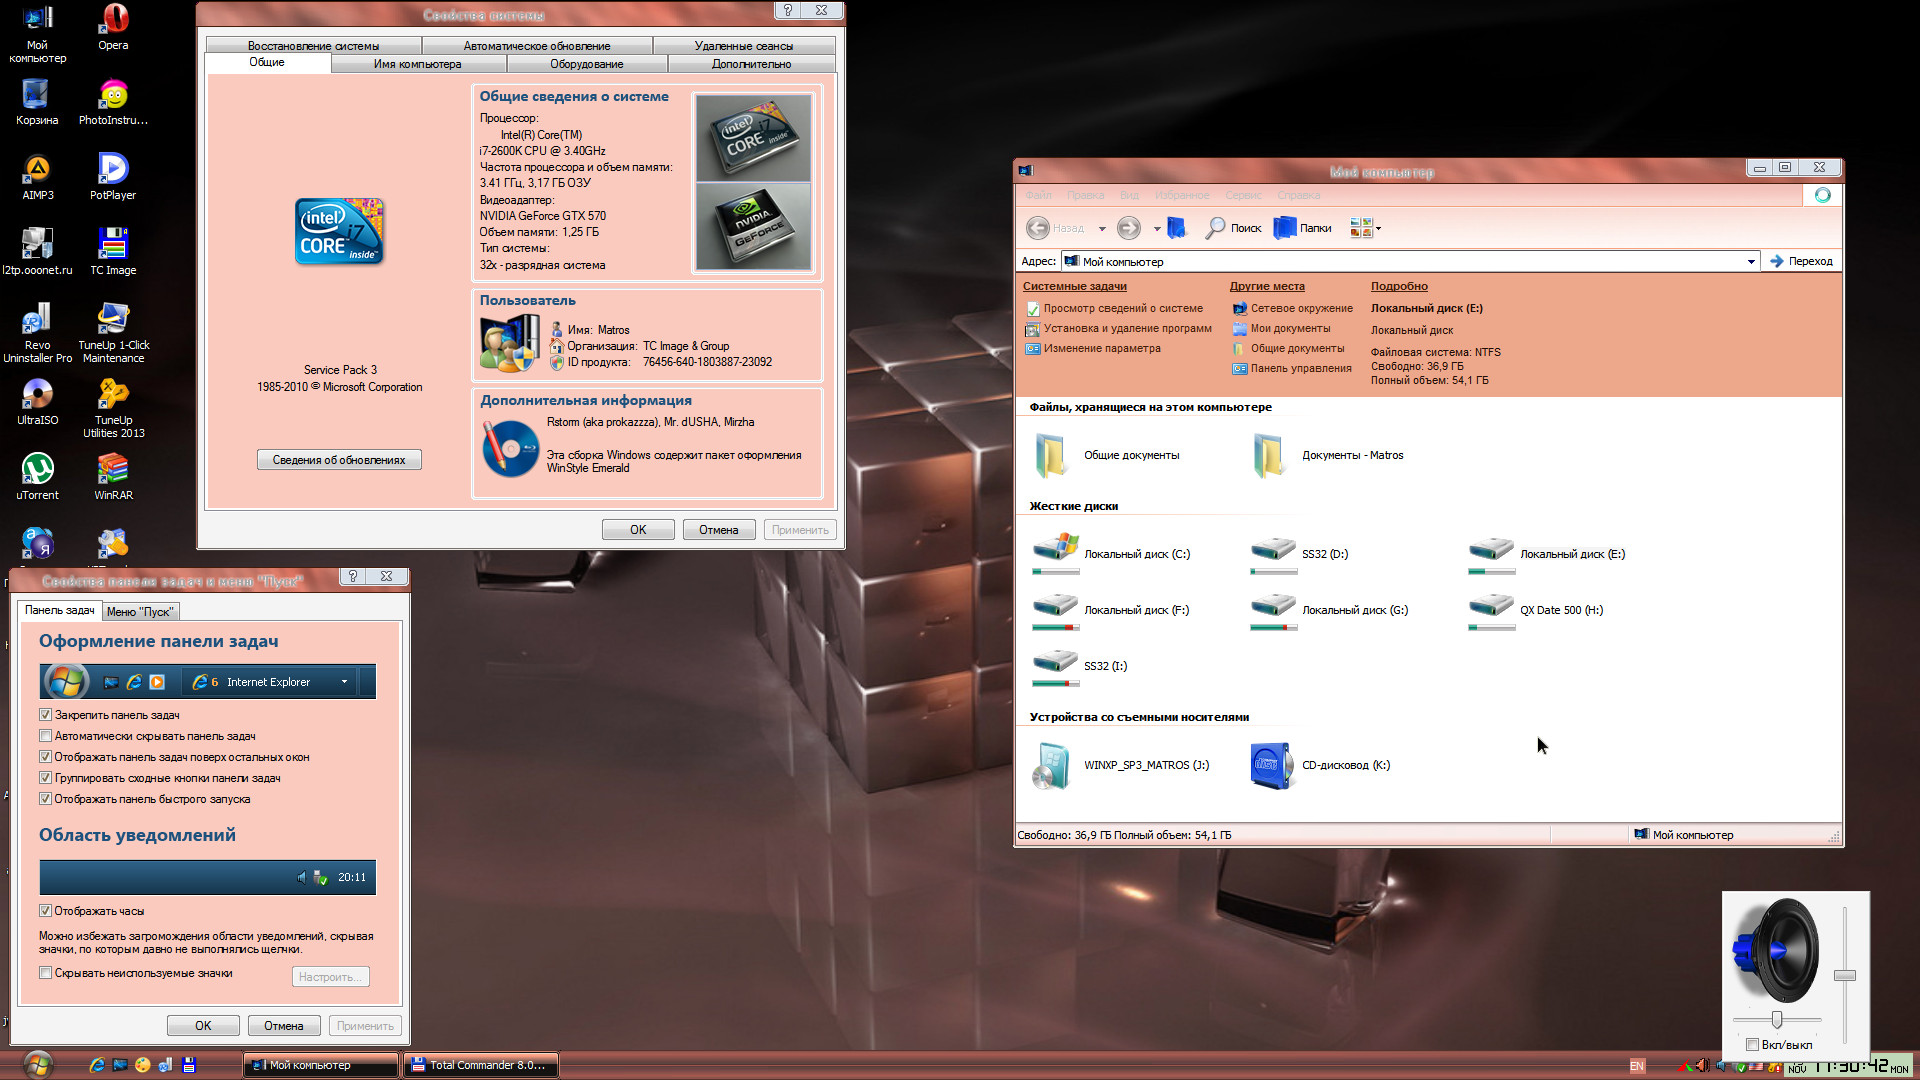The width and height of the screenshot is (1920, 1080).
Task: Open TuneUp Utilities 2013 icon
Action: click(x=113, y=408)
